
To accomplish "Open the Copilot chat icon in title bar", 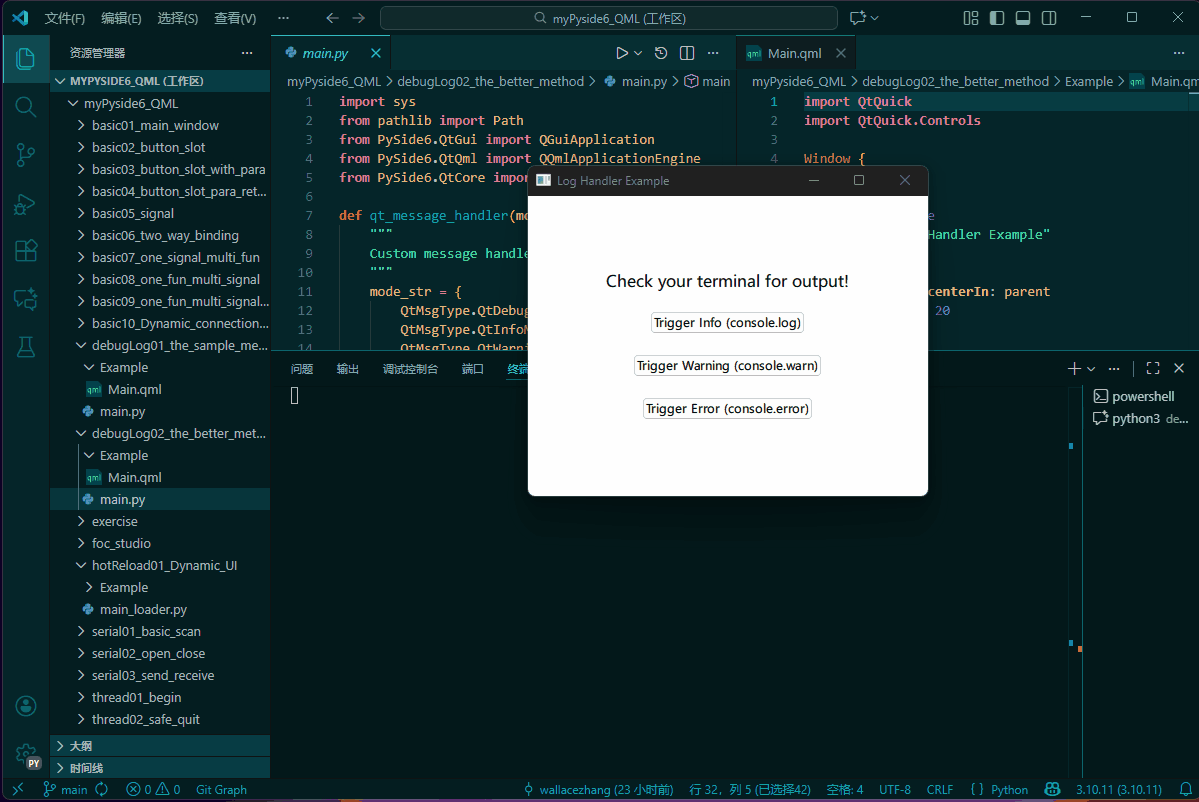I will (858, 18).
